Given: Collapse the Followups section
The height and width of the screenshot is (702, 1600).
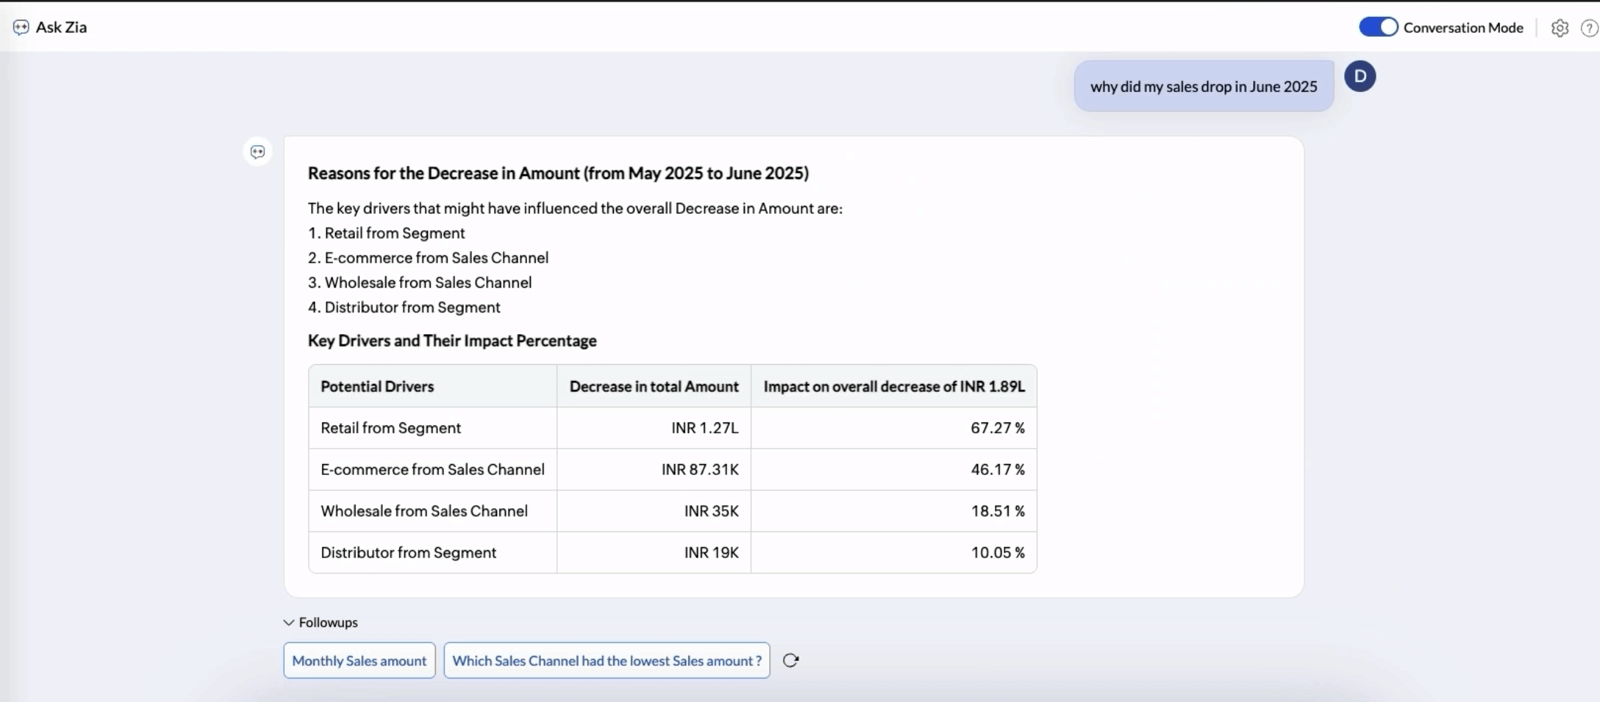Looking at the screenshot, I should 289,623.
